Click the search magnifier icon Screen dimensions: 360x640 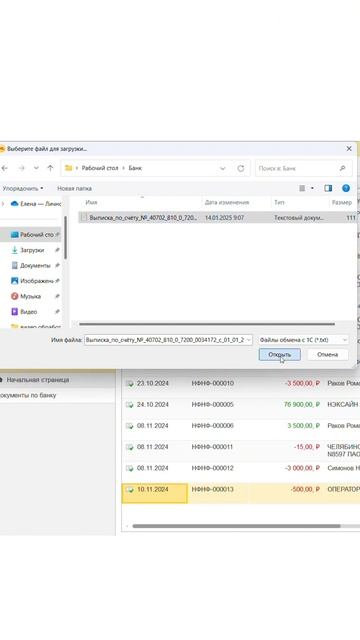342,168
